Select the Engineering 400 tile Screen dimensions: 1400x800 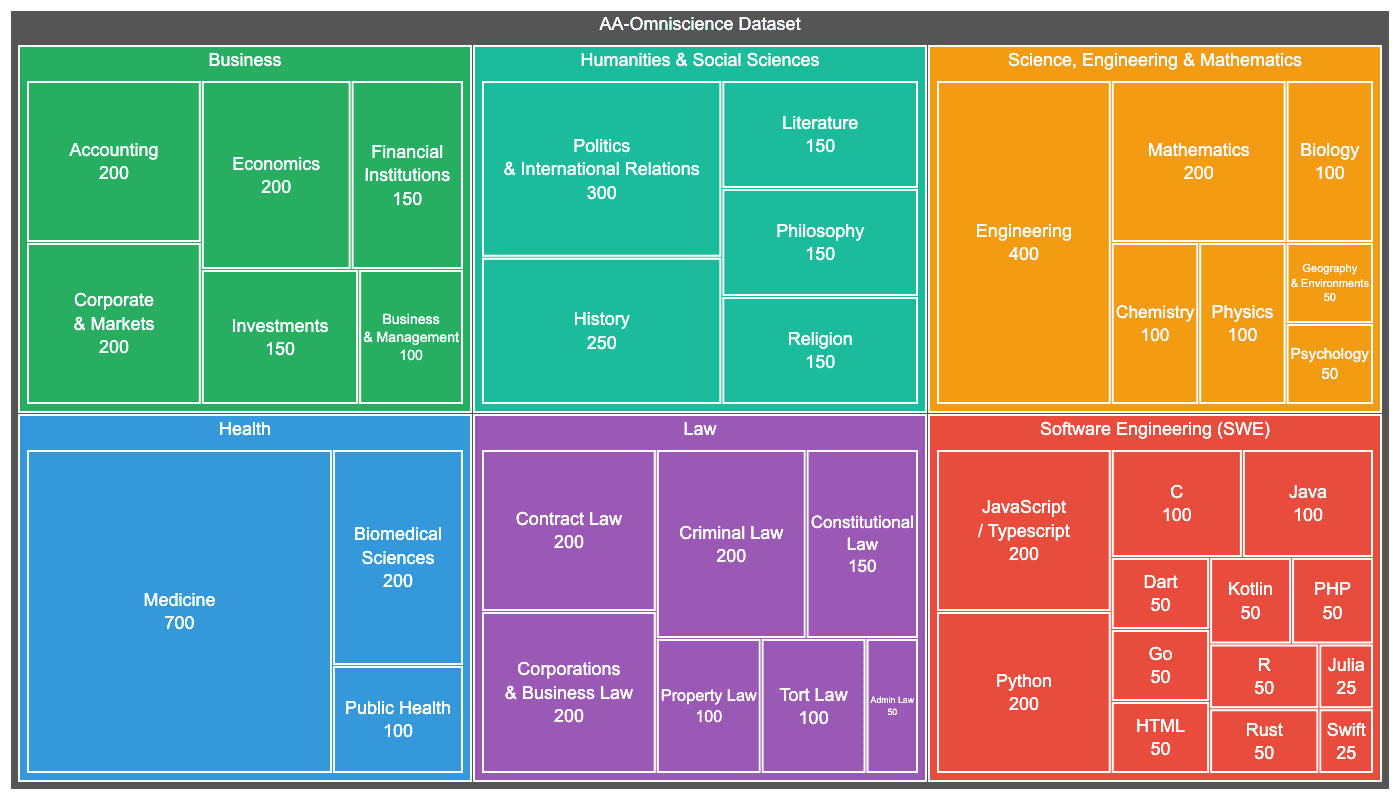tap(1023, 242)
